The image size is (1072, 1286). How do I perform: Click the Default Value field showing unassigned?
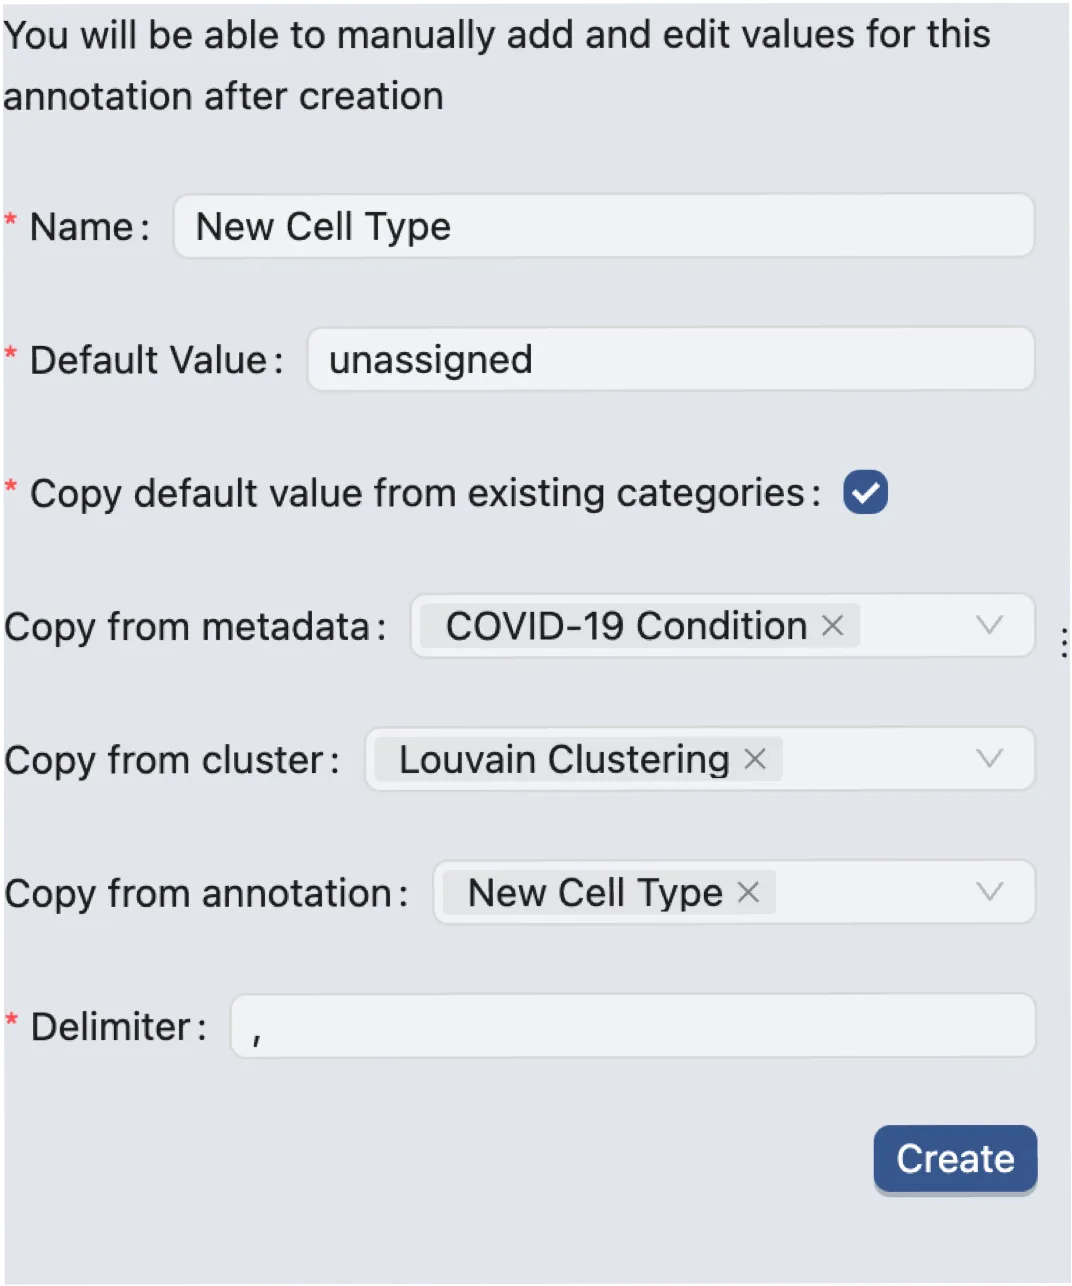670,358
